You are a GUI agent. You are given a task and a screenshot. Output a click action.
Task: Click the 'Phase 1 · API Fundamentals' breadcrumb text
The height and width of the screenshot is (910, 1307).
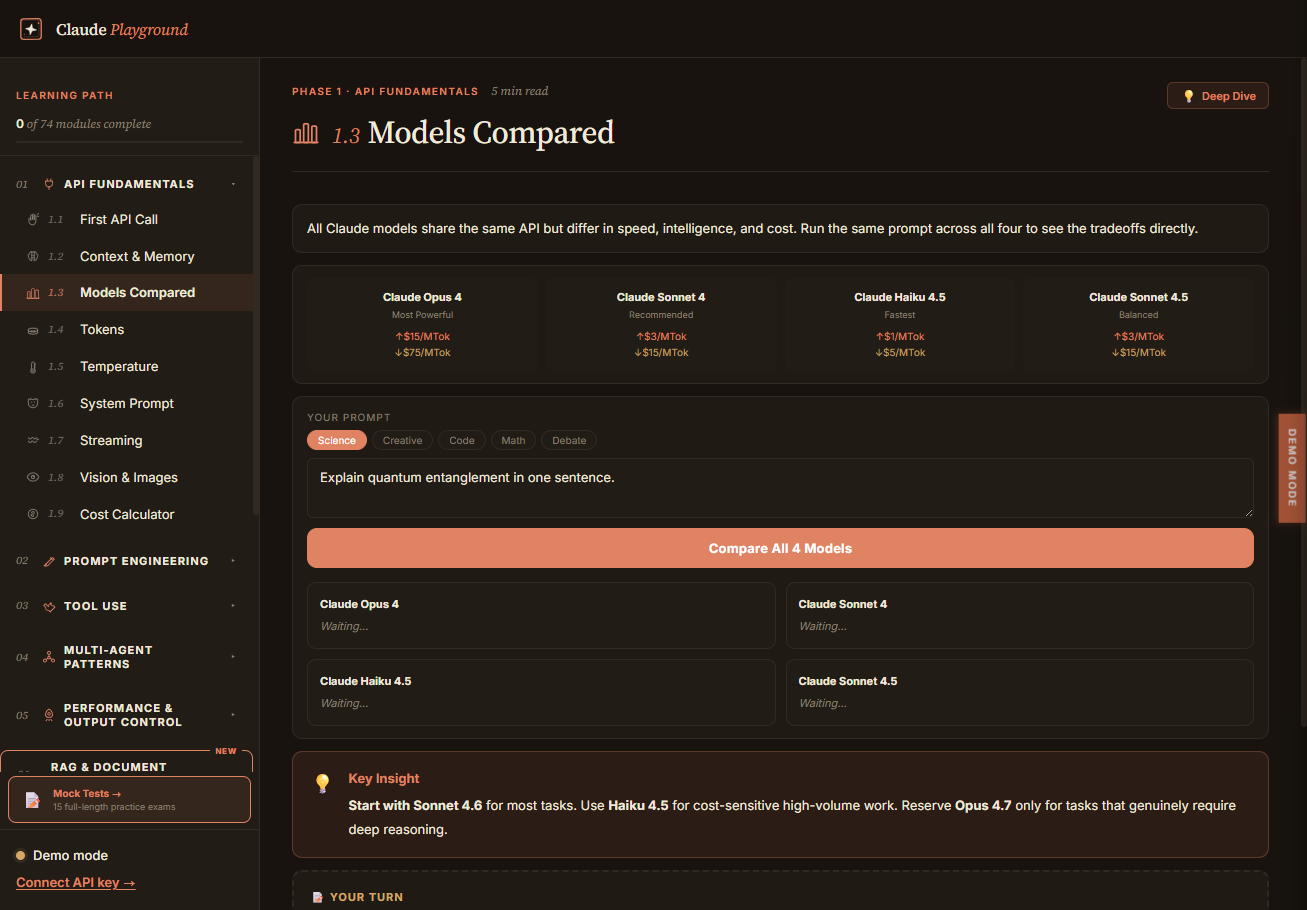point(385,91)
